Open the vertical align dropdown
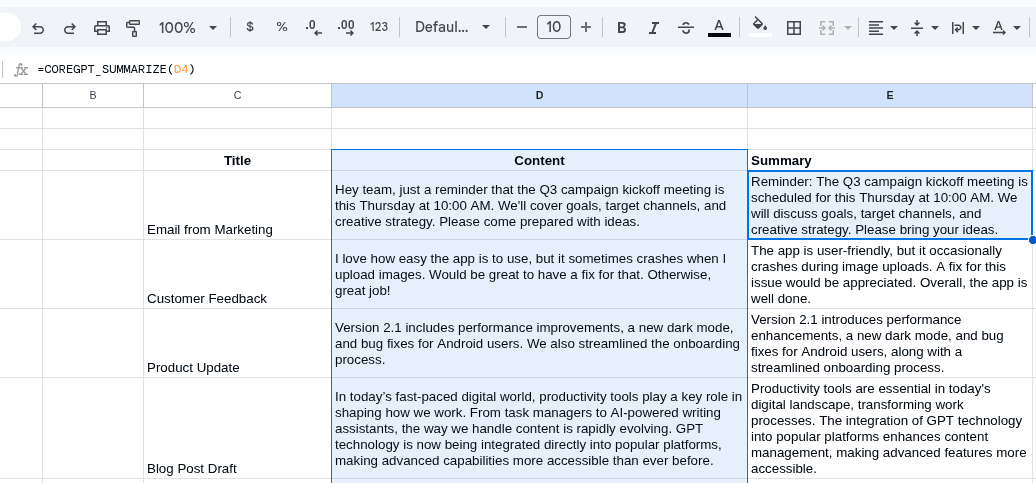This screenshot has width=1036, height=483. (924, 28)
